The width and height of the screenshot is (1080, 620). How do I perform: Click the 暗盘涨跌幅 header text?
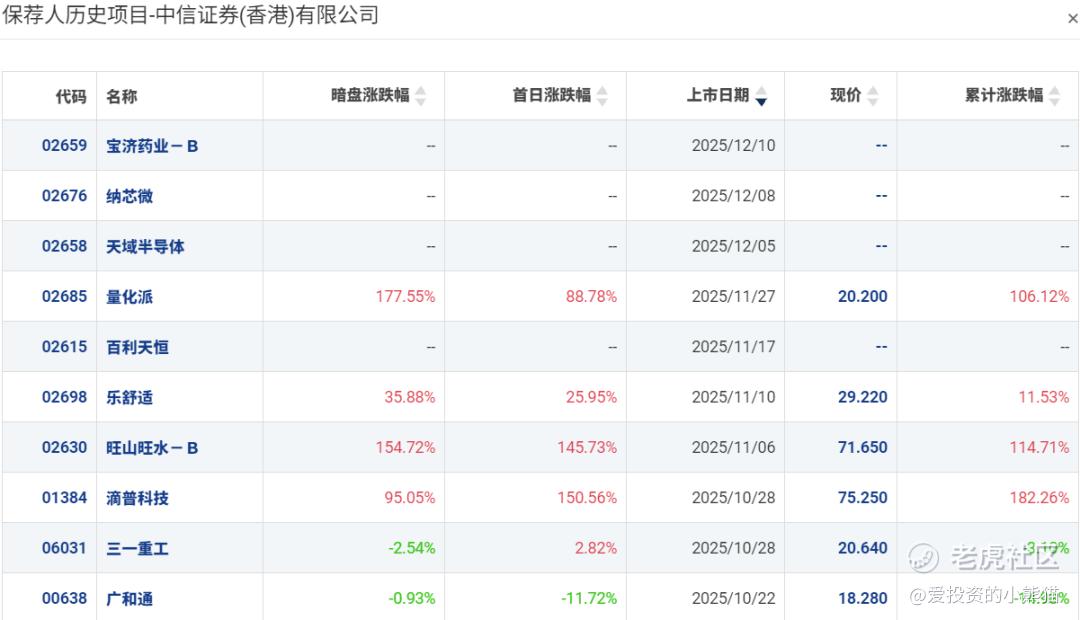tap(370, 95)
